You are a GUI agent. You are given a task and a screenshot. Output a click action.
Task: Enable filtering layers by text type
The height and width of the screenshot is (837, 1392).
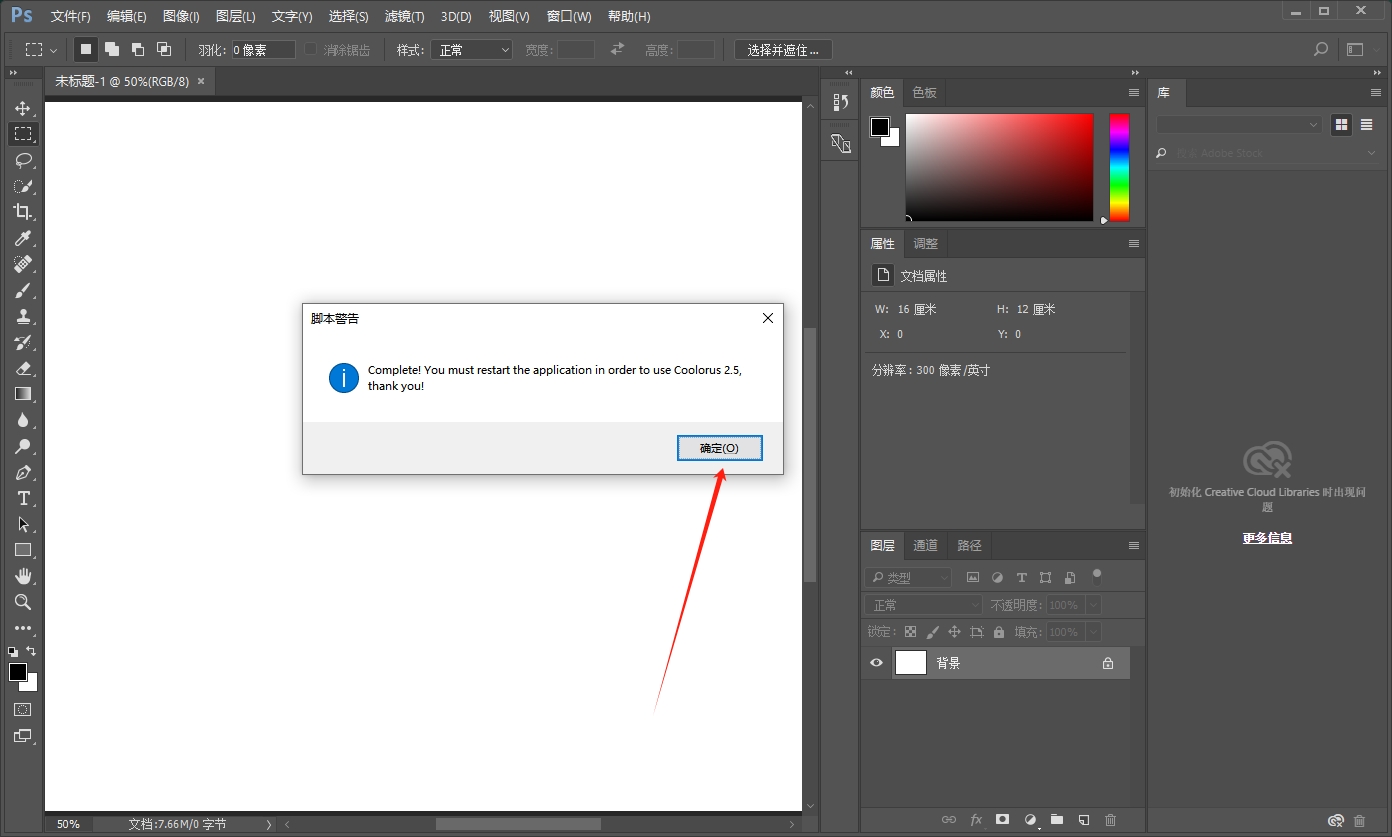[1021, 577]
